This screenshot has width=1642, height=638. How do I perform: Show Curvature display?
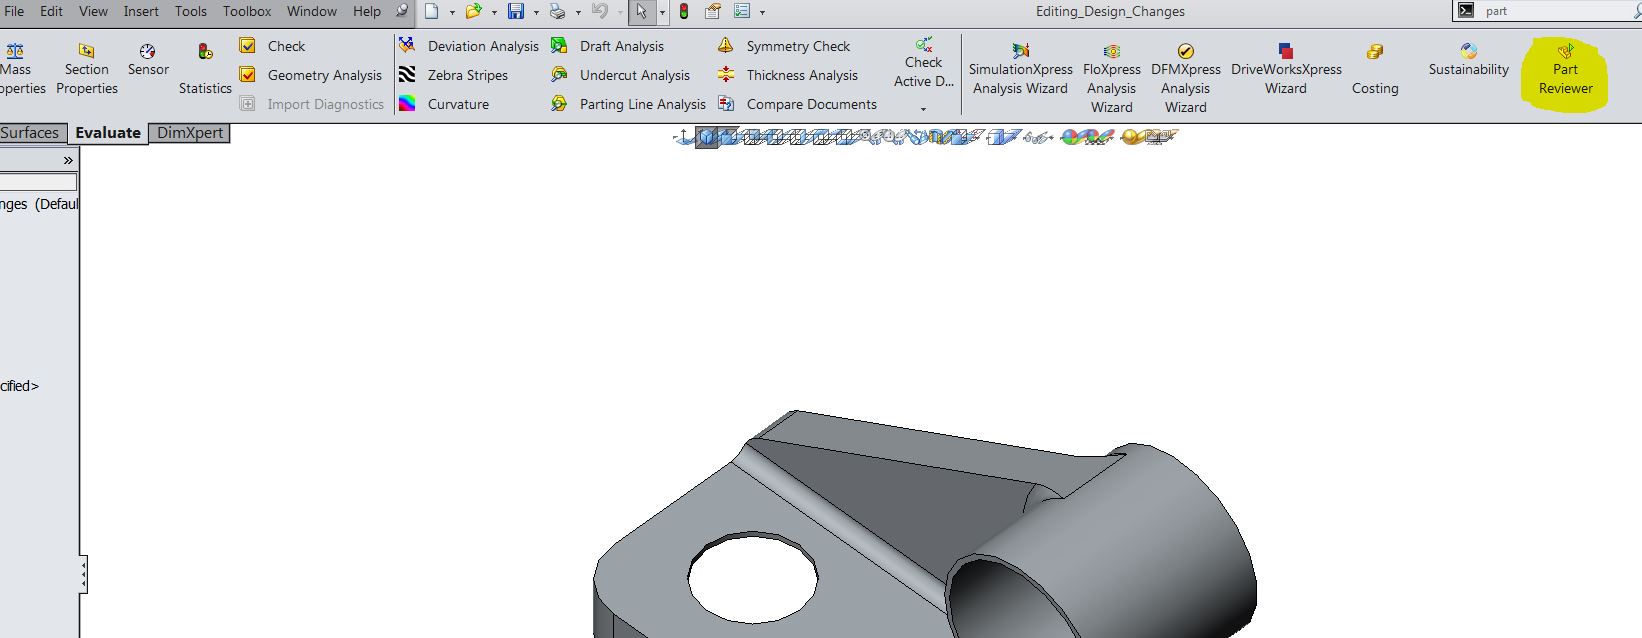(x=444, y=104)
